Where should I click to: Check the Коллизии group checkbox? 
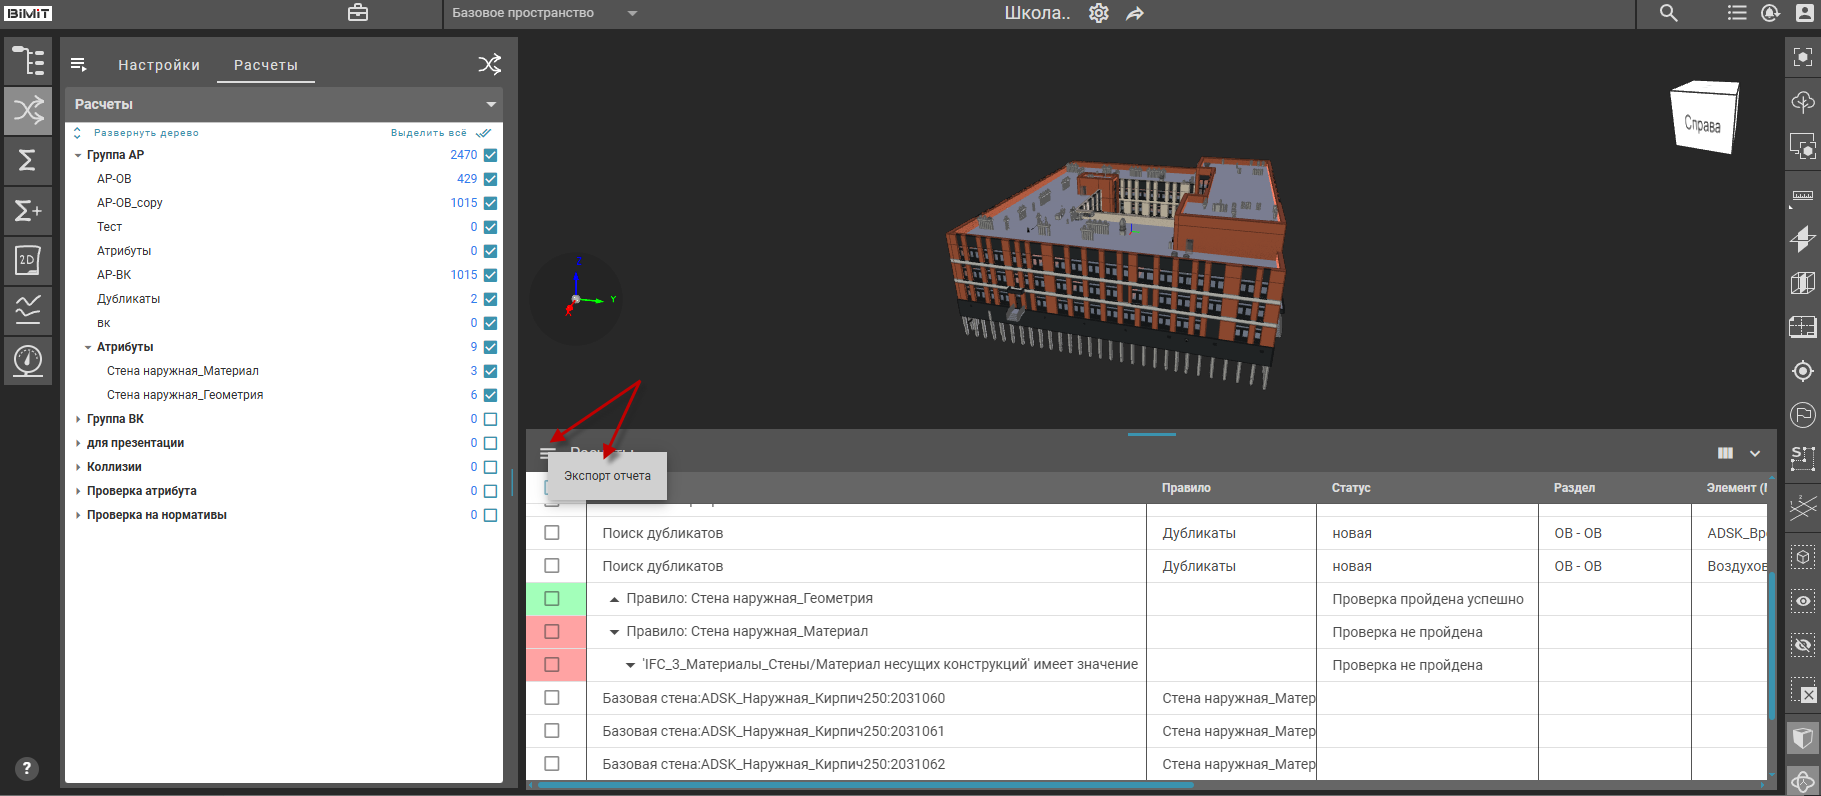coord(490,467)
